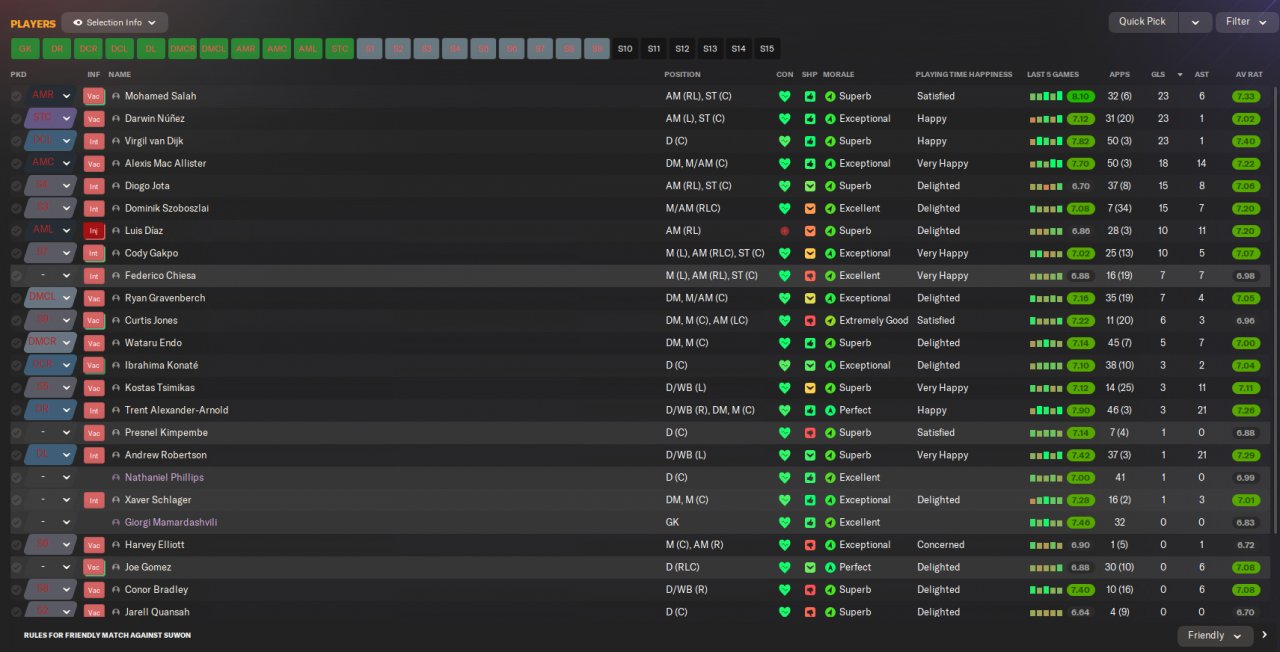Click the Inj injury icon for Luis Díaz
The width and height of the screenshot is (1280, 652).
pyautogui.click(x=94, y=231)
